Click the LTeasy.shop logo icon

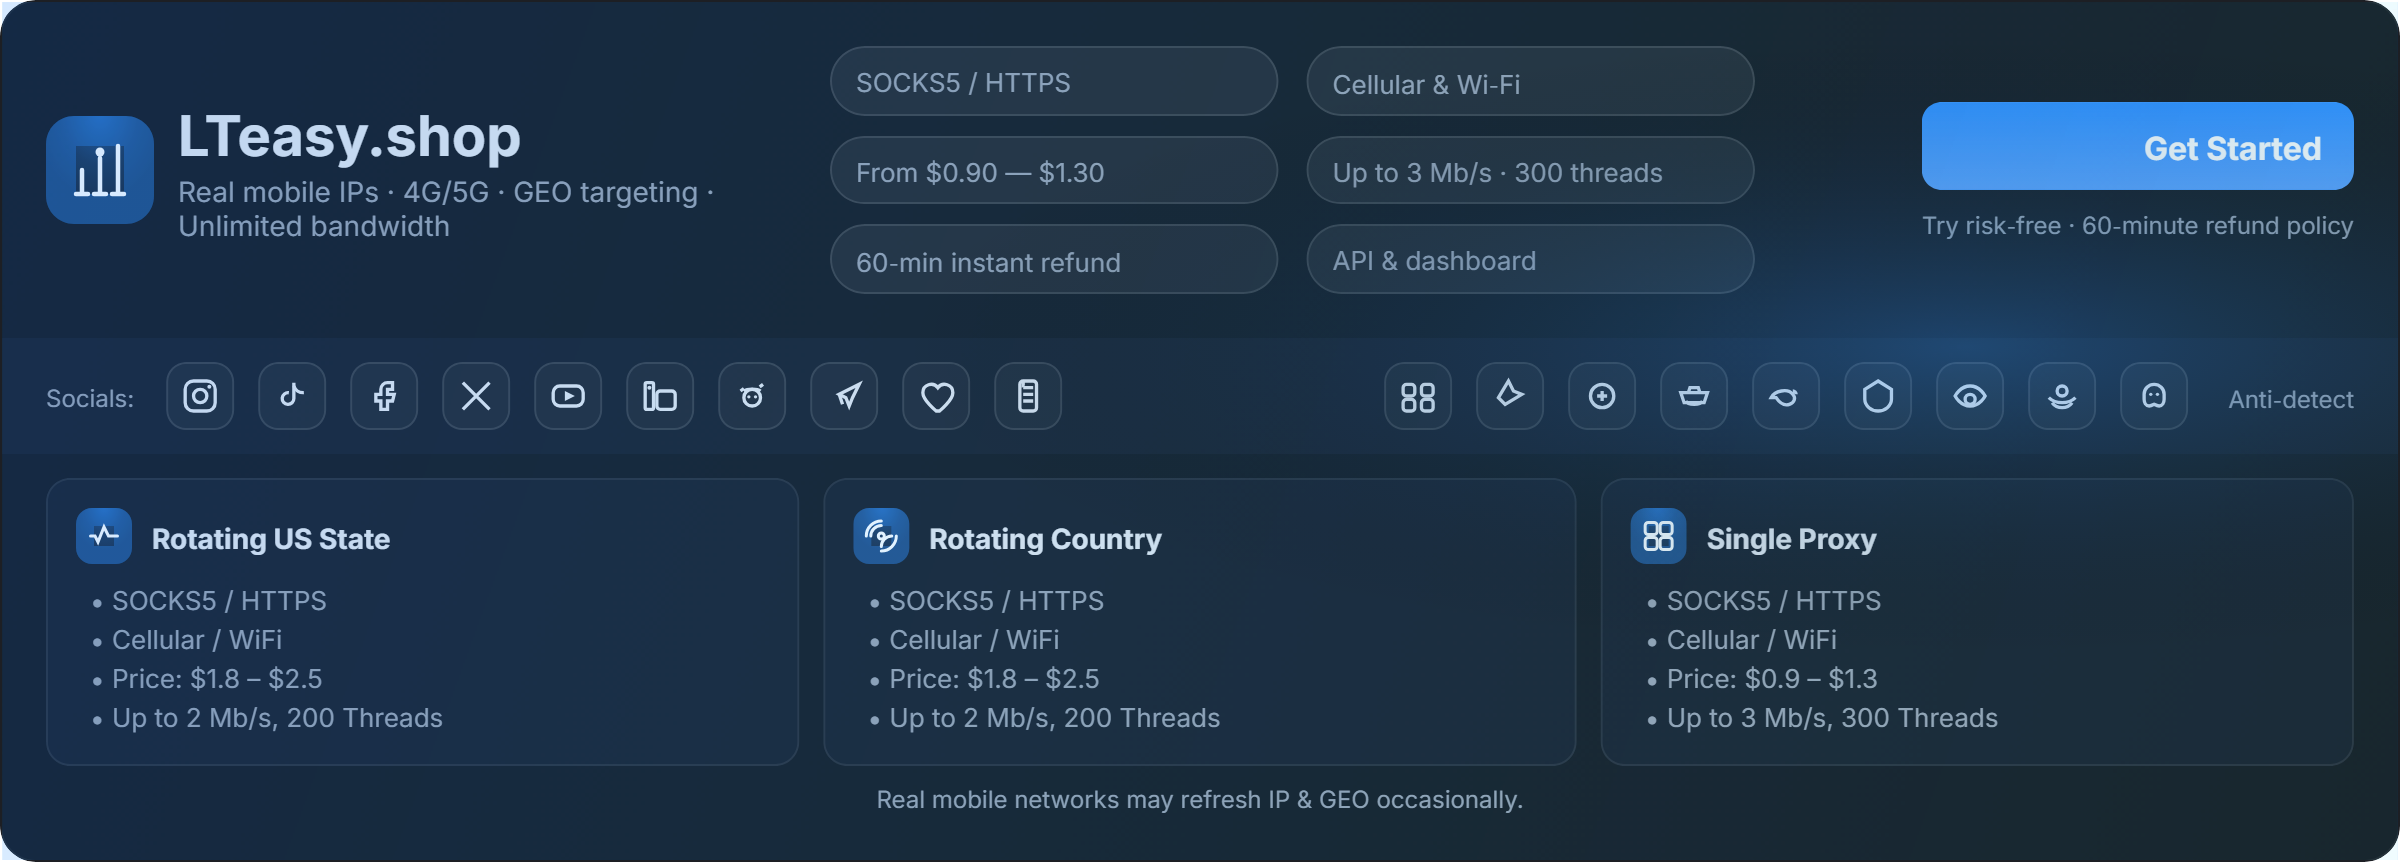tap(100, 170)
